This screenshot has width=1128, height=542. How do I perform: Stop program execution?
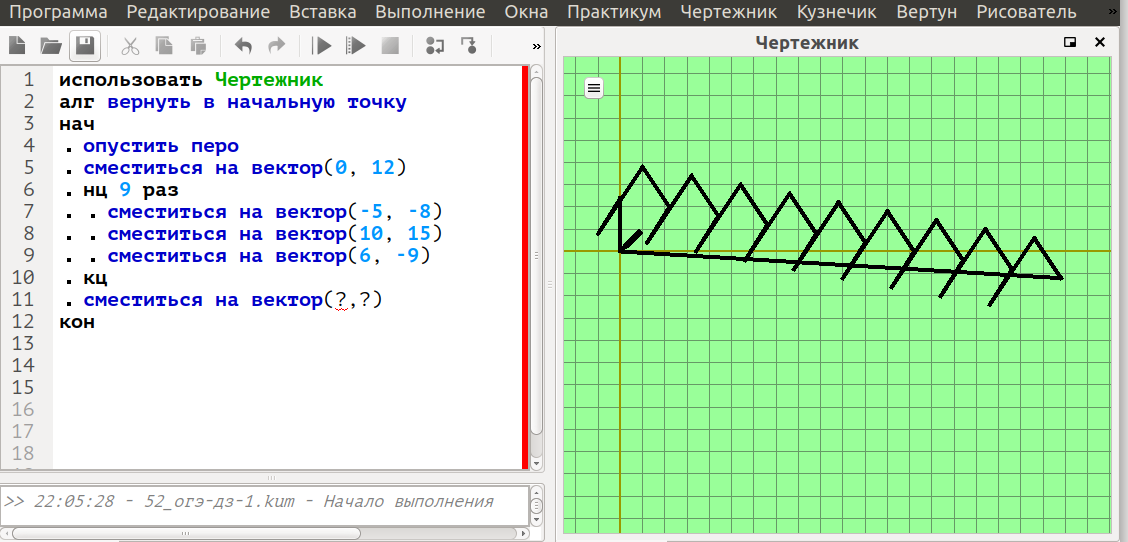point(390,46)
